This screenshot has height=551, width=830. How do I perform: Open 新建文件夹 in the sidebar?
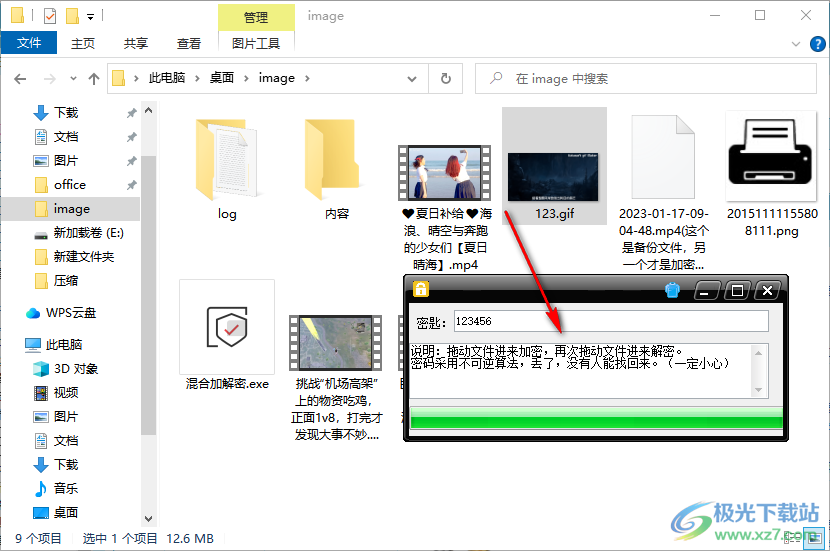tap(84, 257)
